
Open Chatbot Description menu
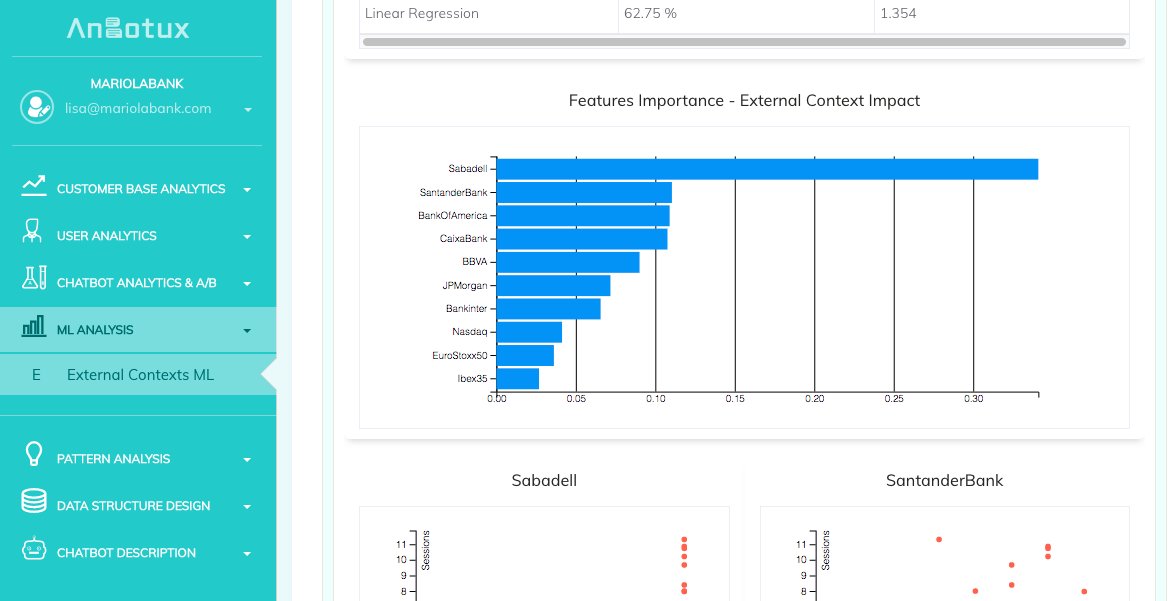[x=138, y=553]
